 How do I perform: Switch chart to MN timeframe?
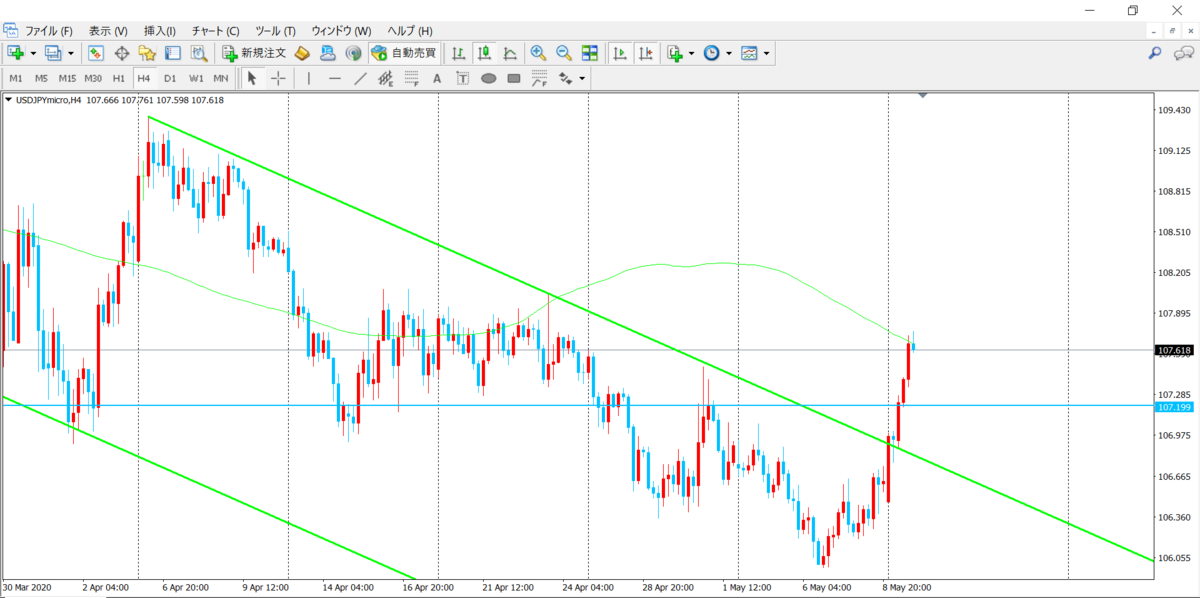tap(221, 78)
